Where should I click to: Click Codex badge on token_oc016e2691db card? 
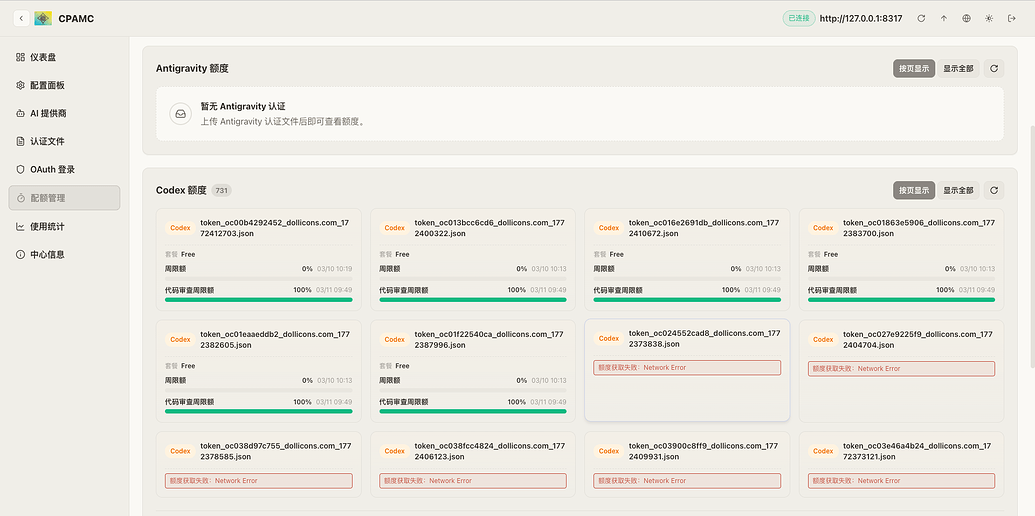coord(609,228)
